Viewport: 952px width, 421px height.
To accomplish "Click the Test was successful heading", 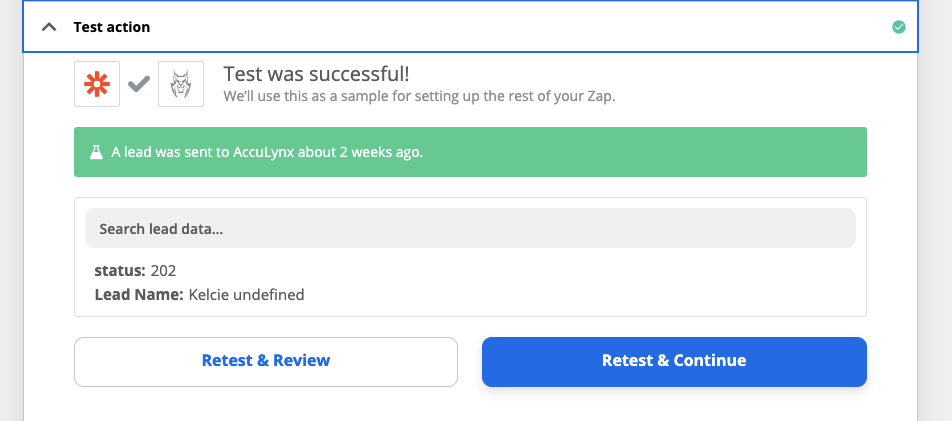I will point(316,74).
